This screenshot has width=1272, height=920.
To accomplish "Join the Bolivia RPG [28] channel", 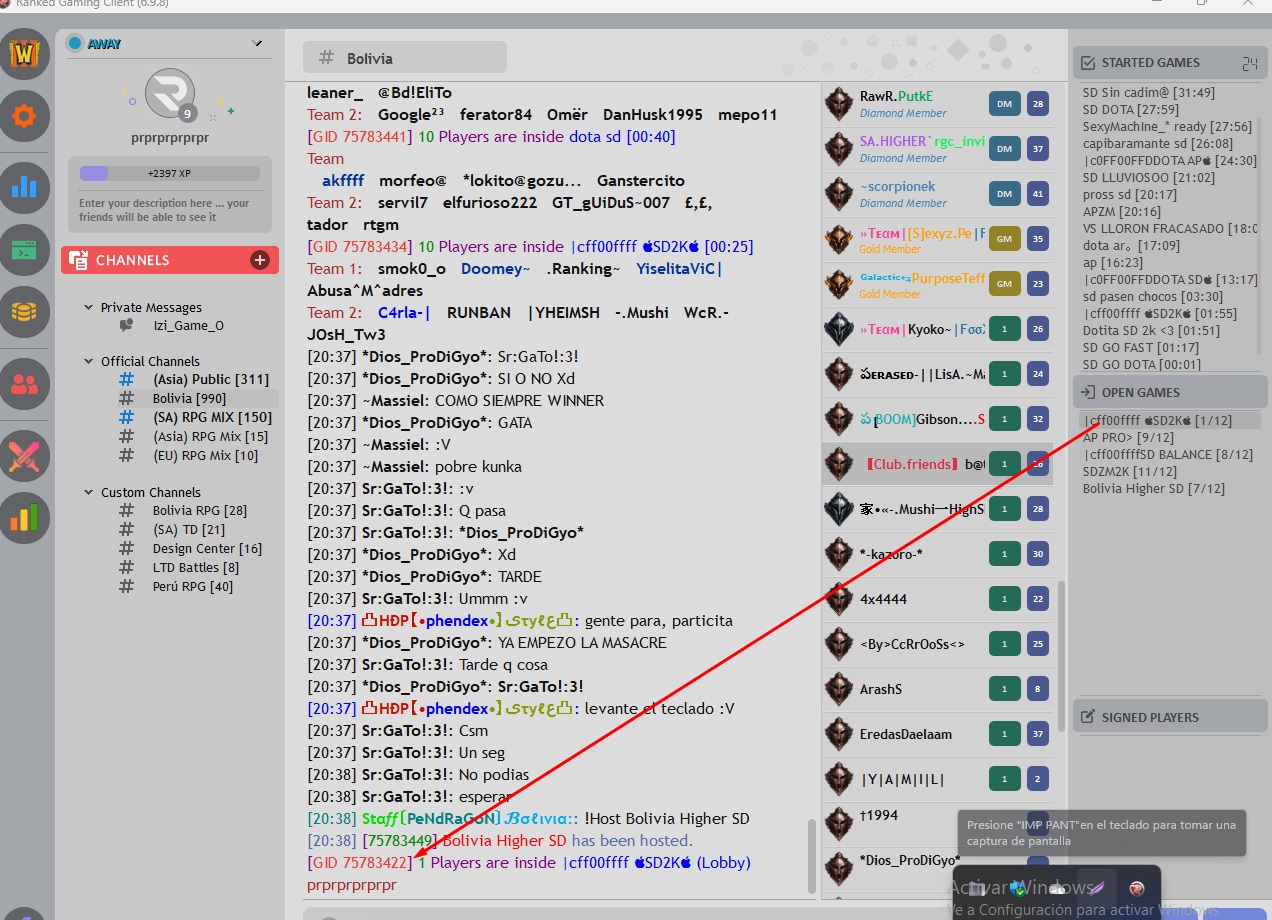I will coord(200,511).
